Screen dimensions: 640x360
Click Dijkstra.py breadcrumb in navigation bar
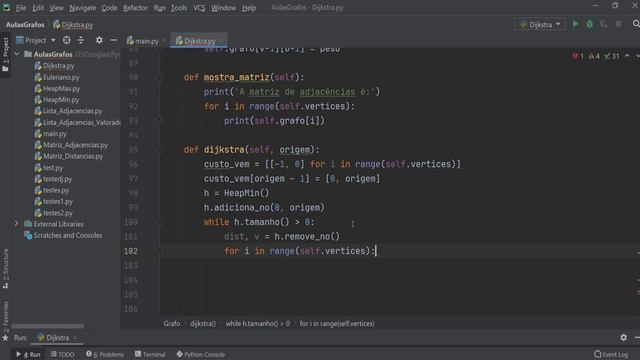(x=73, y=25)
